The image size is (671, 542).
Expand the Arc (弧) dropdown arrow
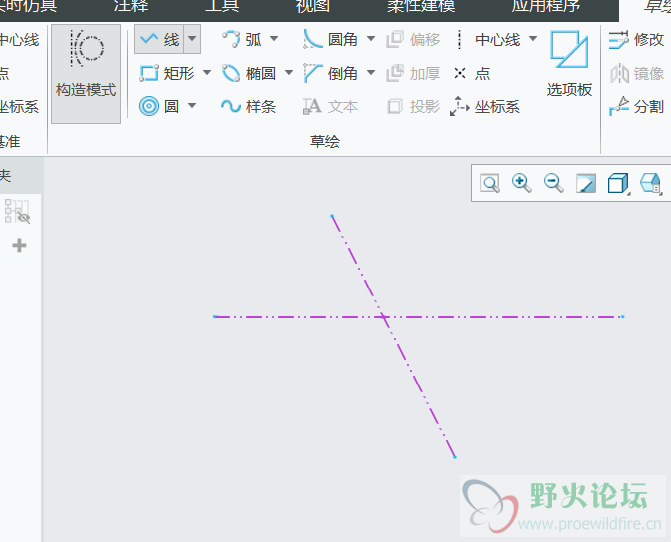coord(274,39)
